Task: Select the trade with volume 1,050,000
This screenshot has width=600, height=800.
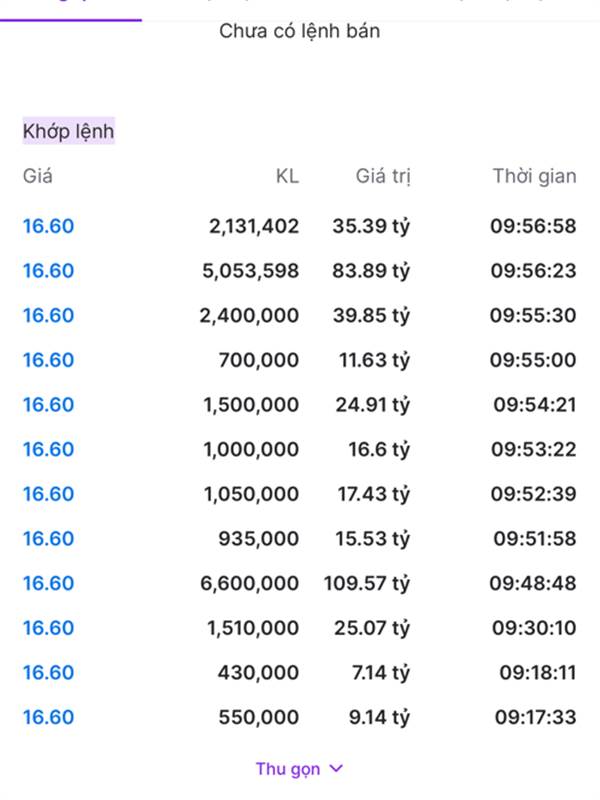Action: (299, 494)
